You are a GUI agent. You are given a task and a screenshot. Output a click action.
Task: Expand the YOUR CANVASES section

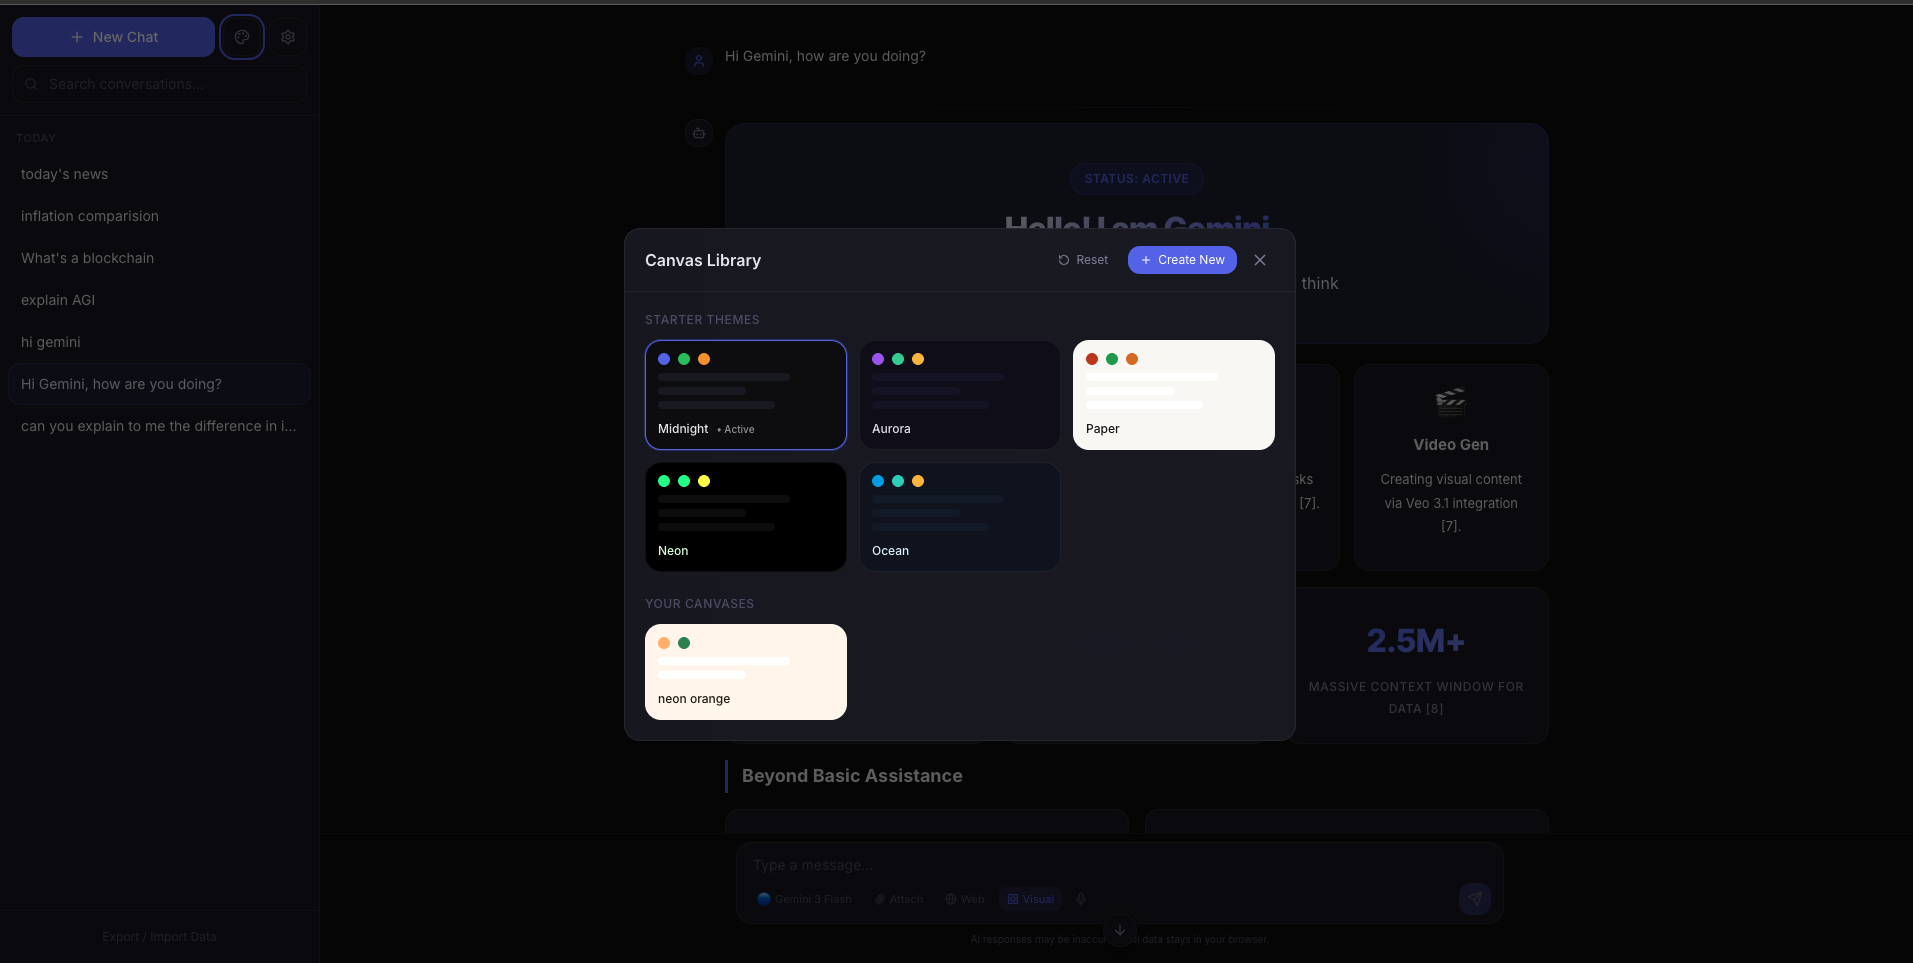click(x=699, y=603)
